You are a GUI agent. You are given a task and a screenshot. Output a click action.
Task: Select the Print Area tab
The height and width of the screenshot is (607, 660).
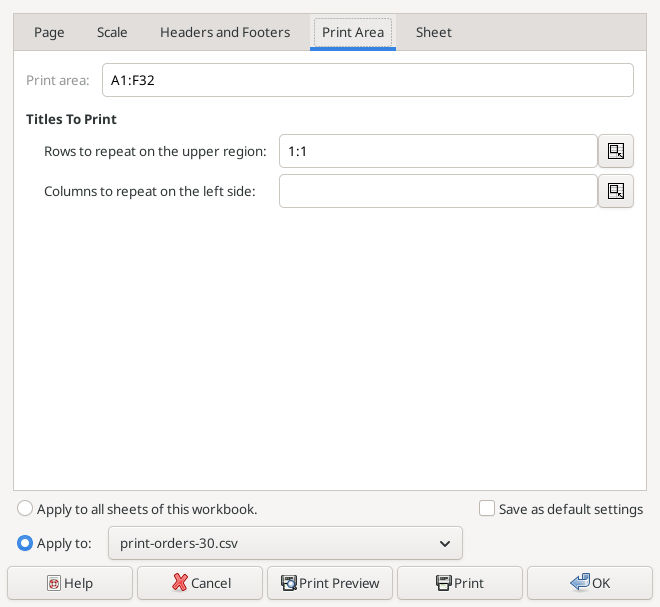tap(353, 32)
